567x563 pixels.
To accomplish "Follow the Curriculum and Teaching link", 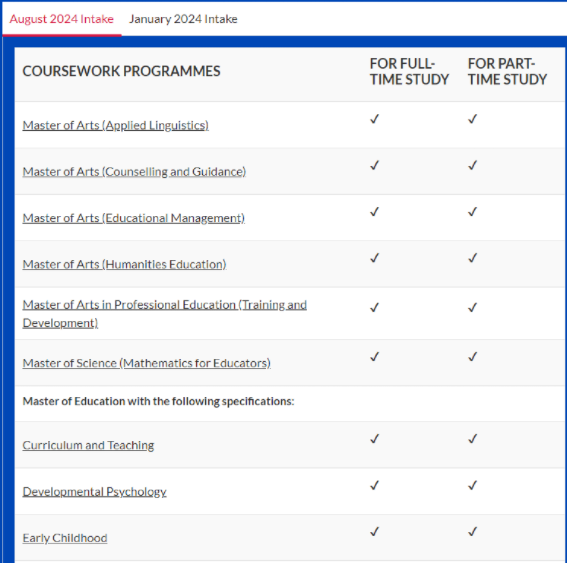I will (88, 445).
